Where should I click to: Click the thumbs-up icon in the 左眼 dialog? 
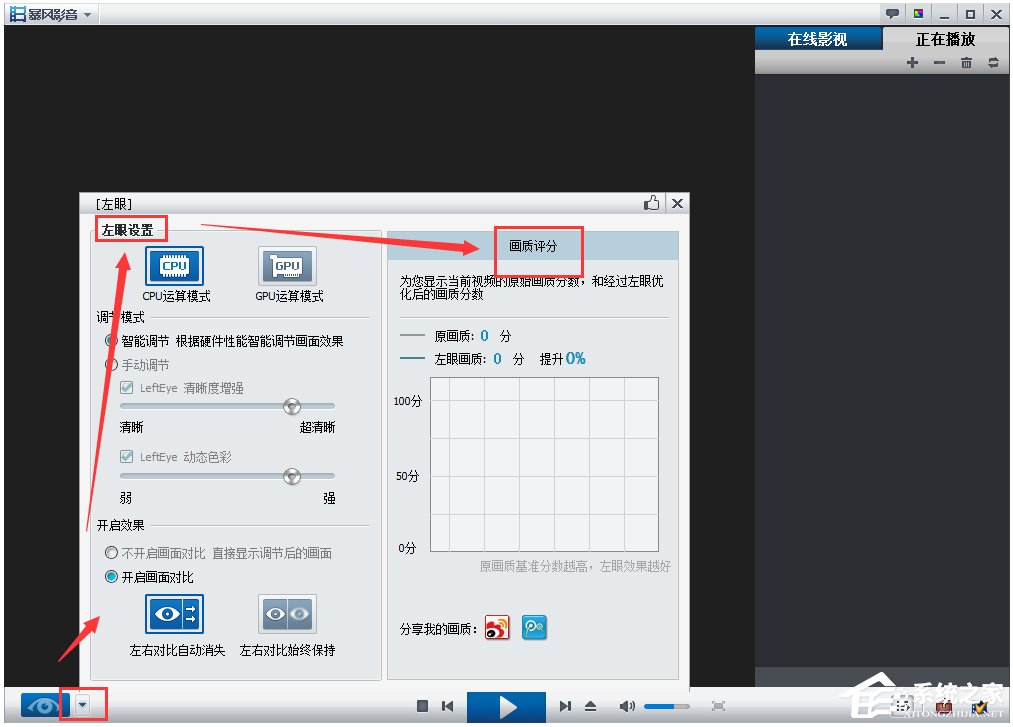click(x=651, y=203)
